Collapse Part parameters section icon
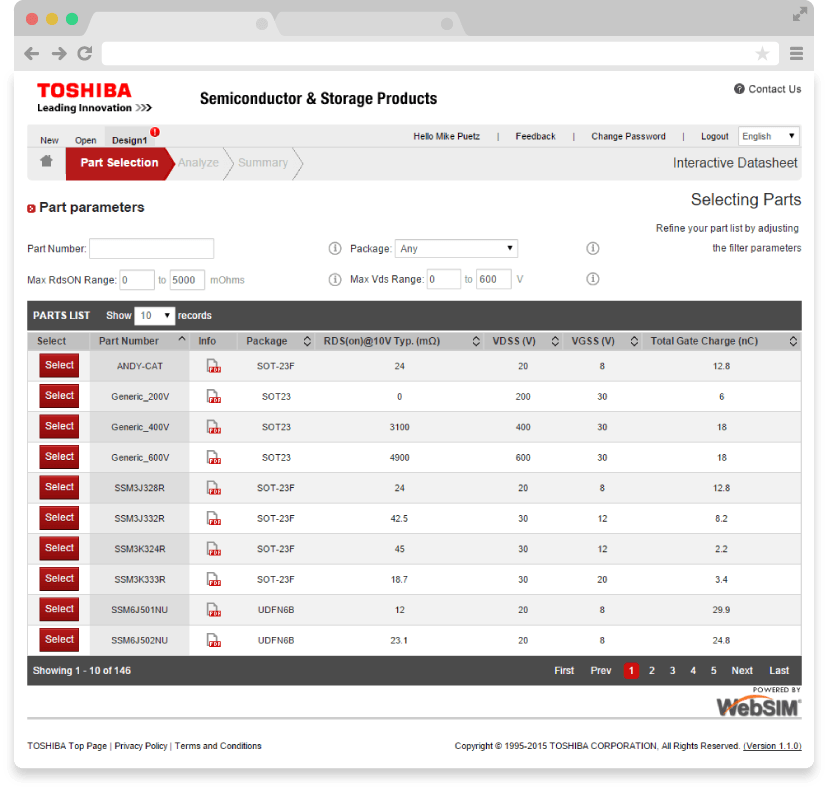This screenshot has width=827, height=792. point(31,209)
